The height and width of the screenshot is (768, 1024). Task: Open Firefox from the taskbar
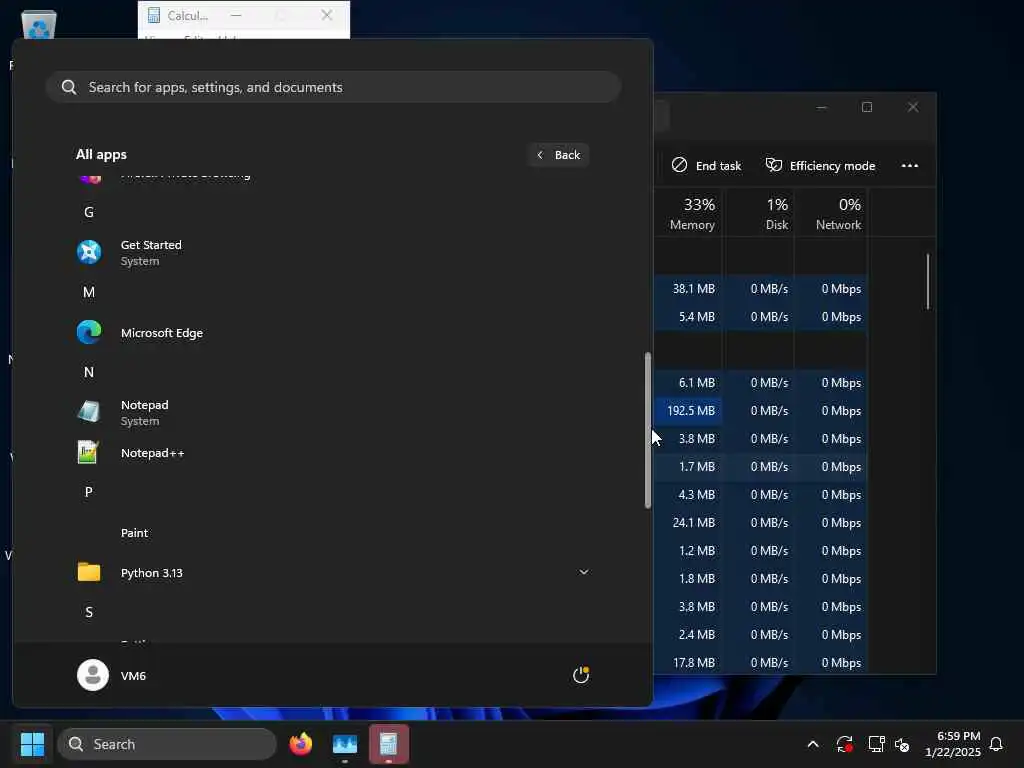tap(301, 744)
